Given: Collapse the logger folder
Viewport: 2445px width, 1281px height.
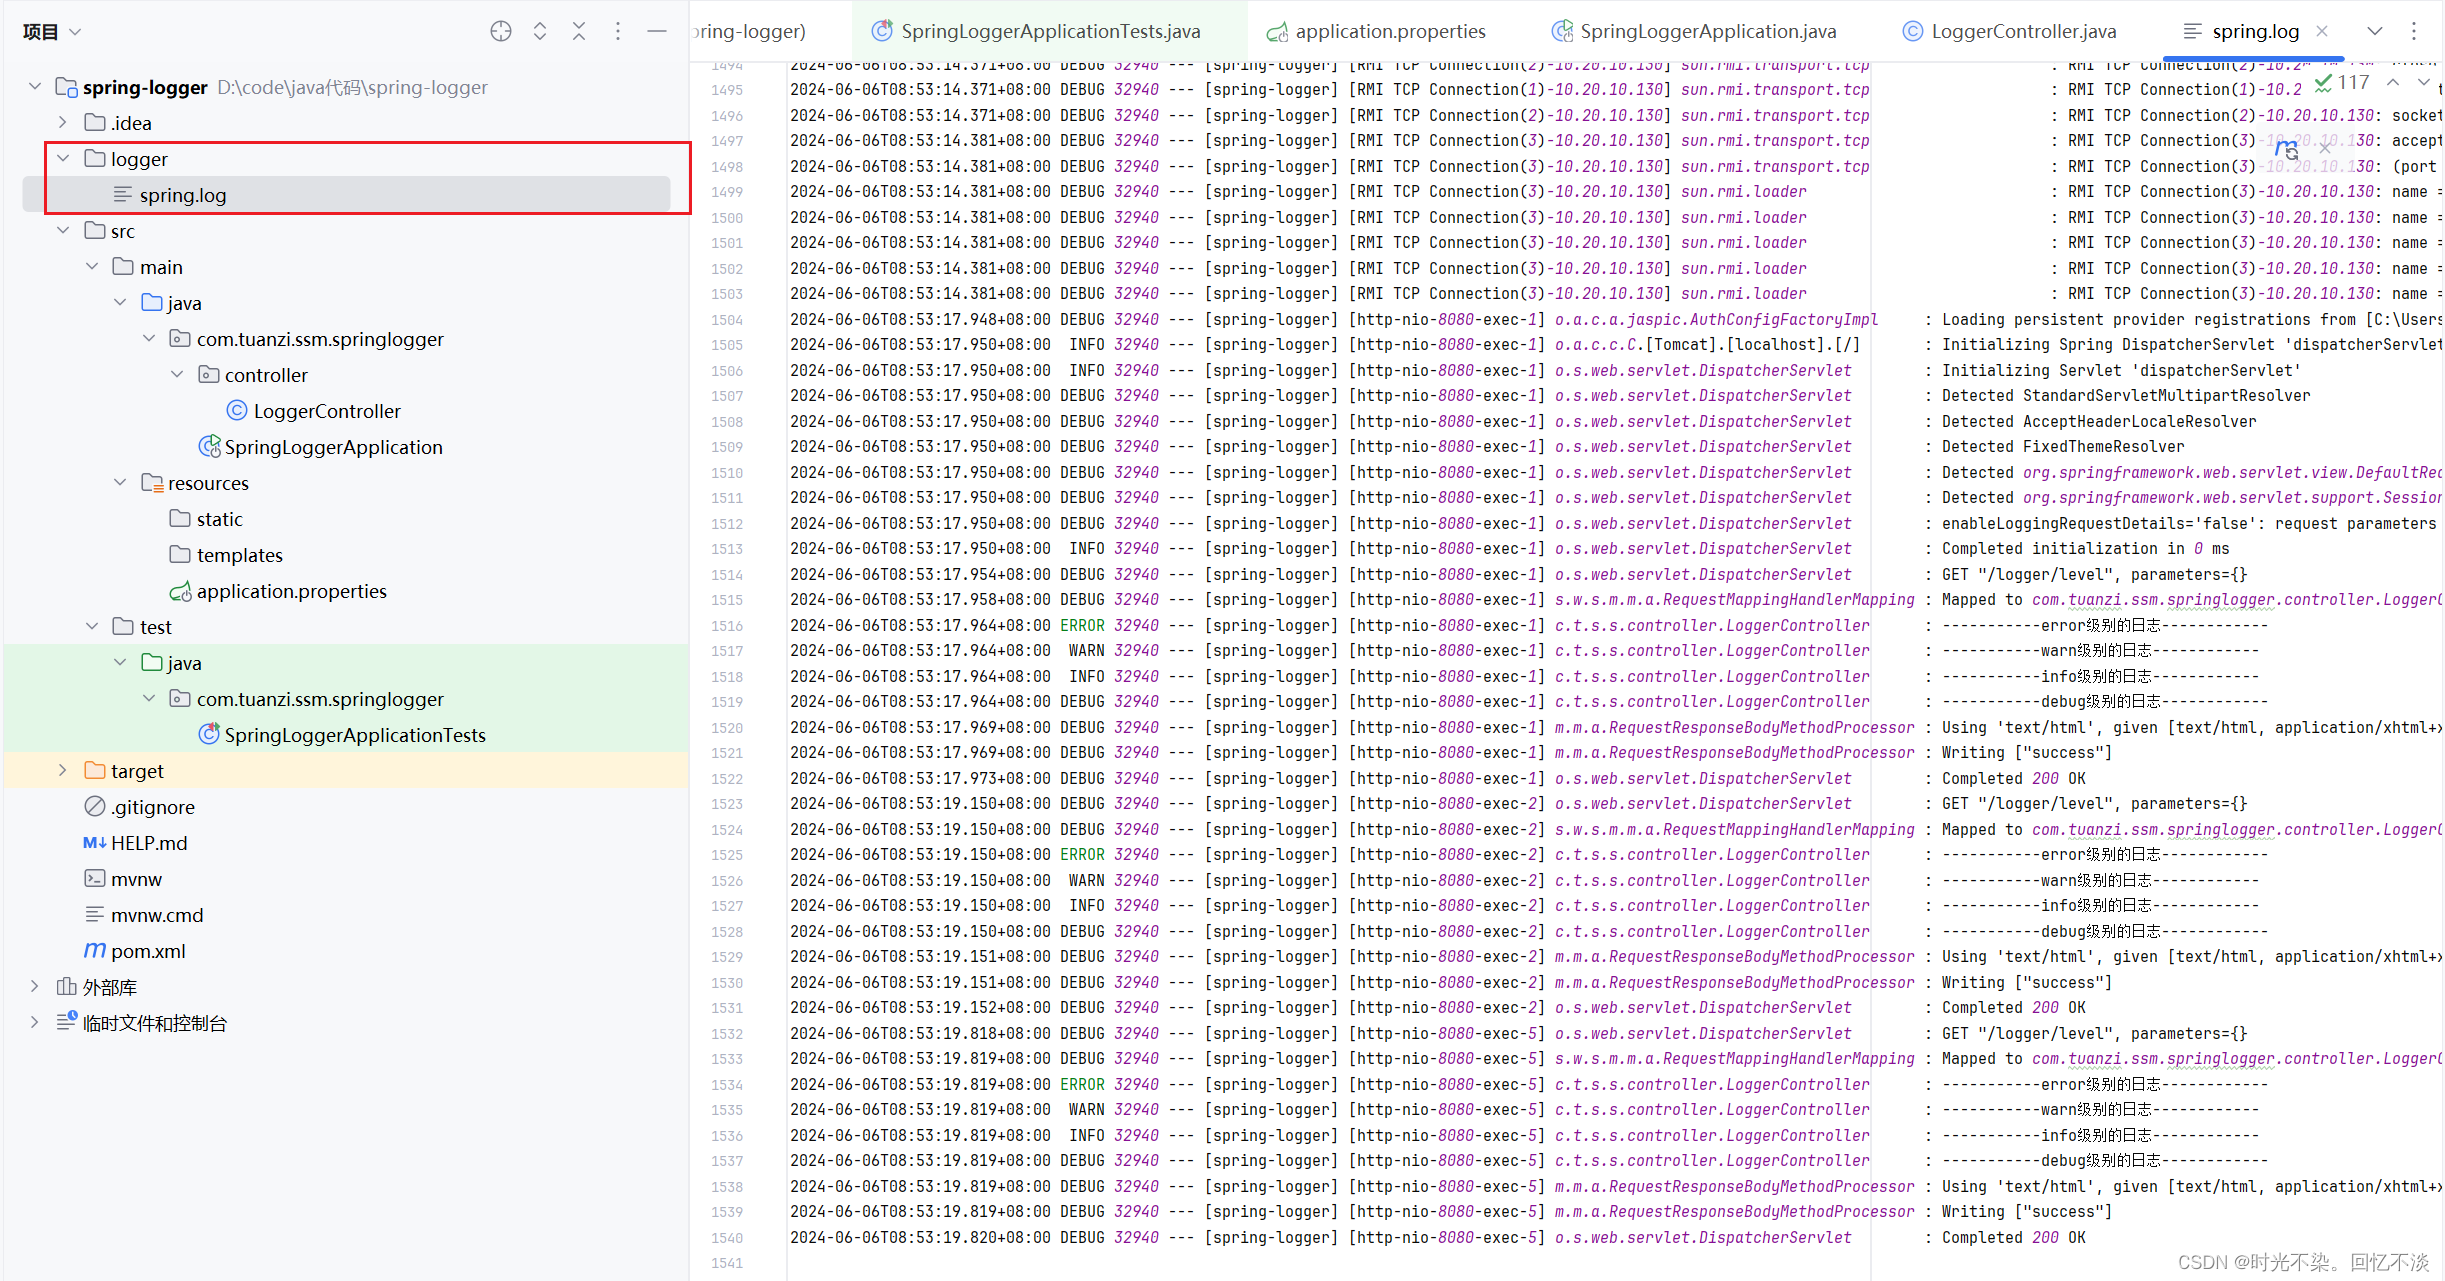Looking at the screenshot, I should [63, 159].
